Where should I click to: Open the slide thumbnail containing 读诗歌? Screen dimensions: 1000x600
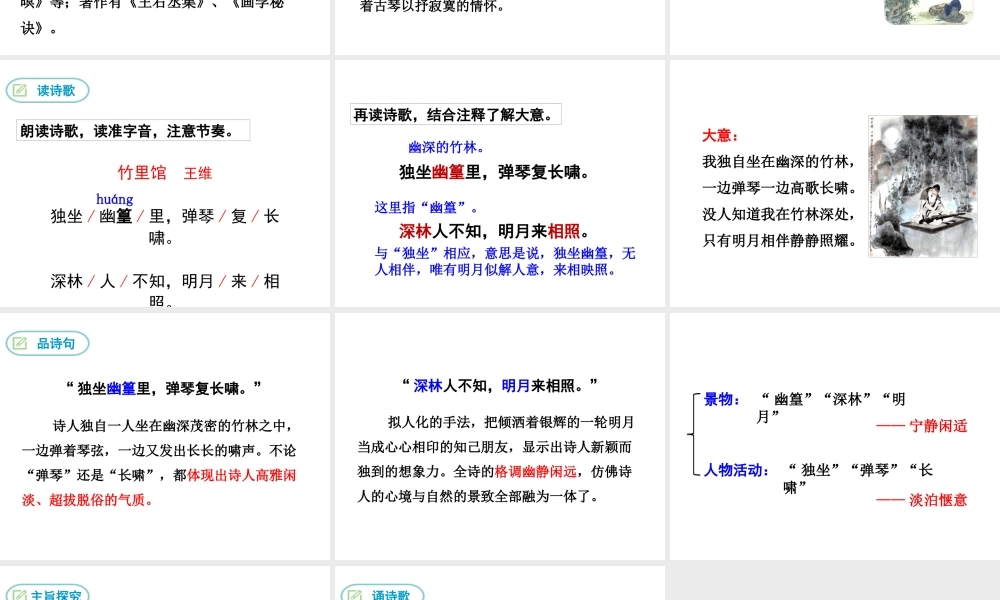coord(165,184)
